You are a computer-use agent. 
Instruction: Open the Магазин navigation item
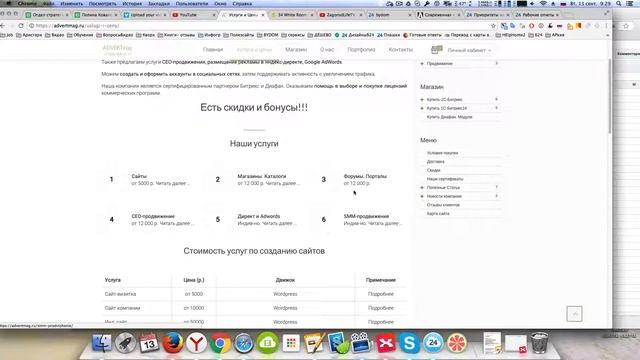[296, 49]
